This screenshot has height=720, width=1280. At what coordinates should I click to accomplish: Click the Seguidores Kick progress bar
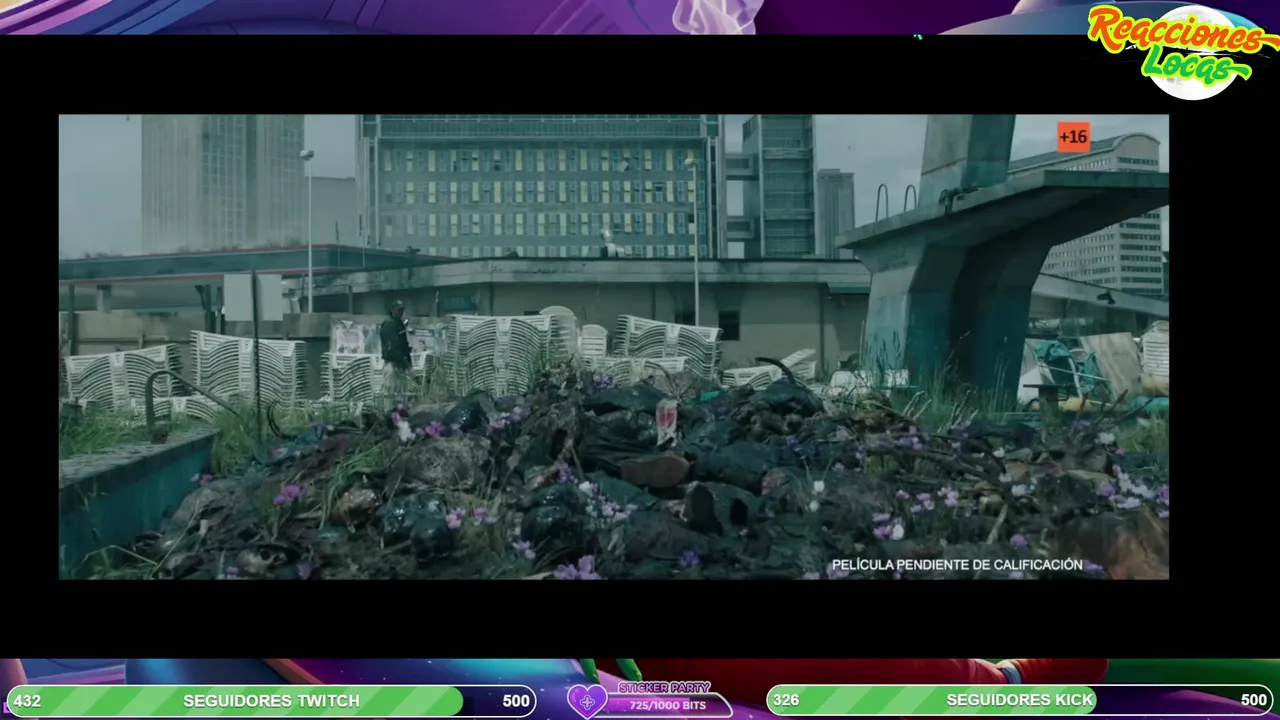[1020, 700]
